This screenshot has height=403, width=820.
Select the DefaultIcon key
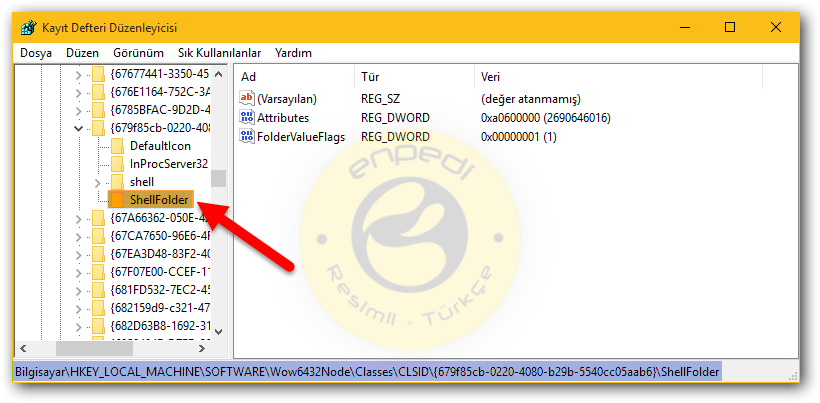pyautogui.click(x=161, y=146)
